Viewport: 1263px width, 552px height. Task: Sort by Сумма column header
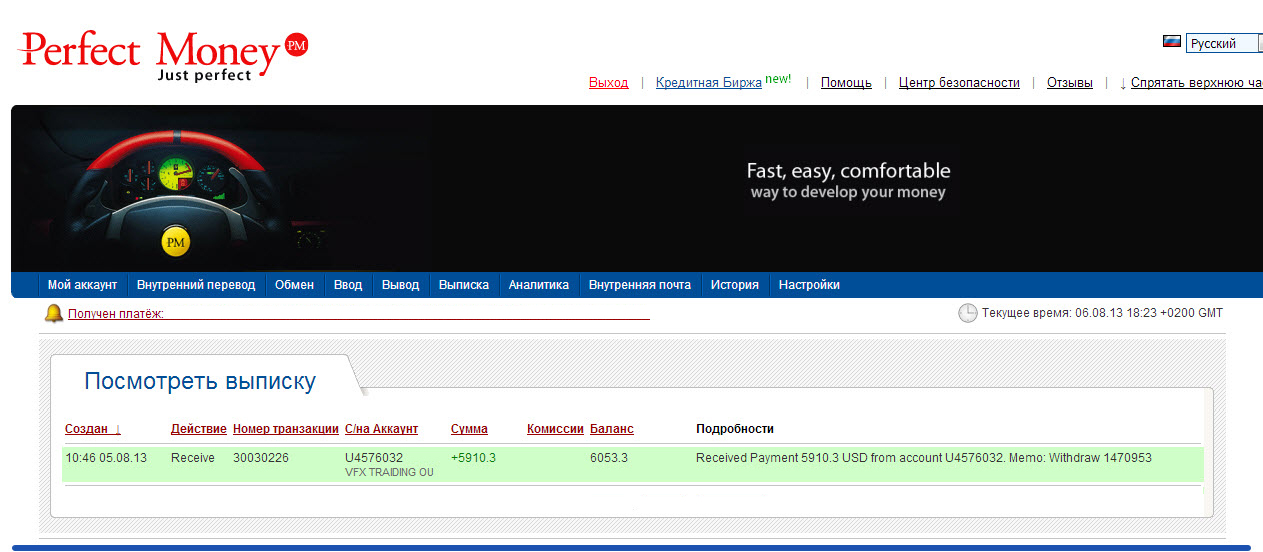(469, 429)
